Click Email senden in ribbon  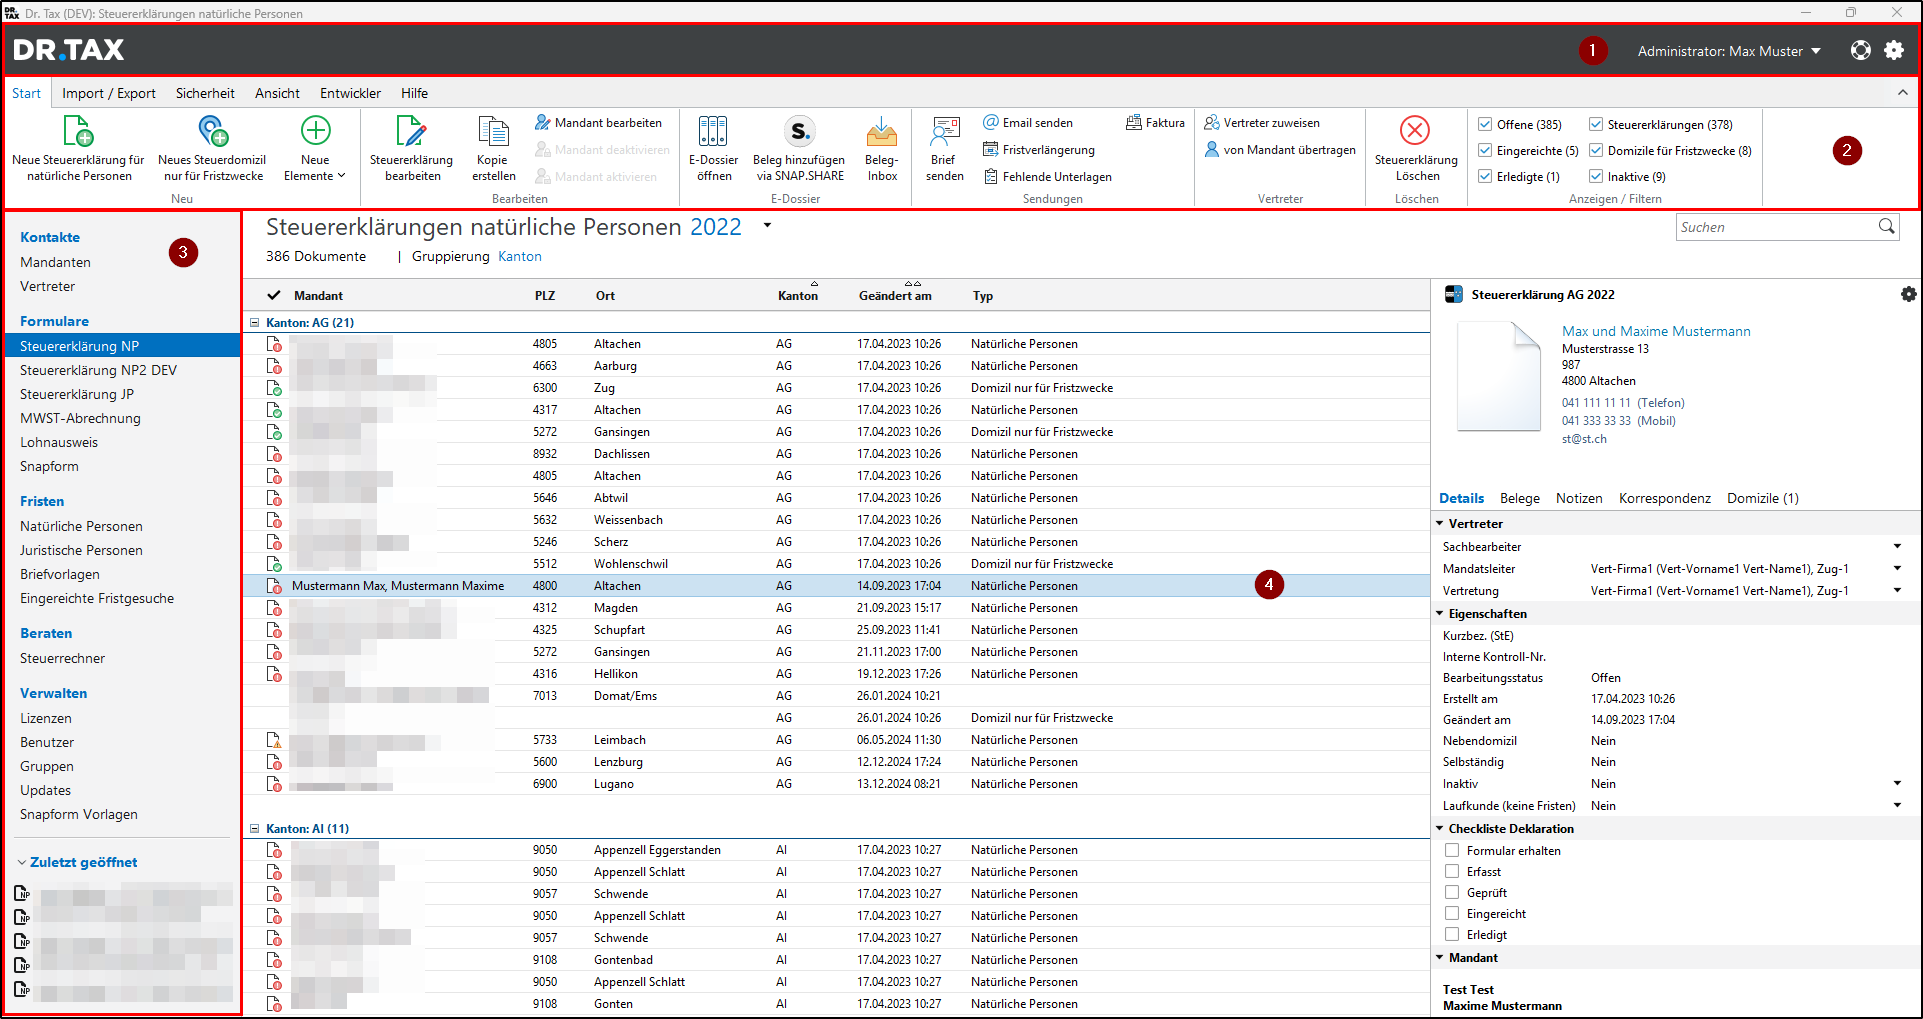click(x=1028, y=123)
